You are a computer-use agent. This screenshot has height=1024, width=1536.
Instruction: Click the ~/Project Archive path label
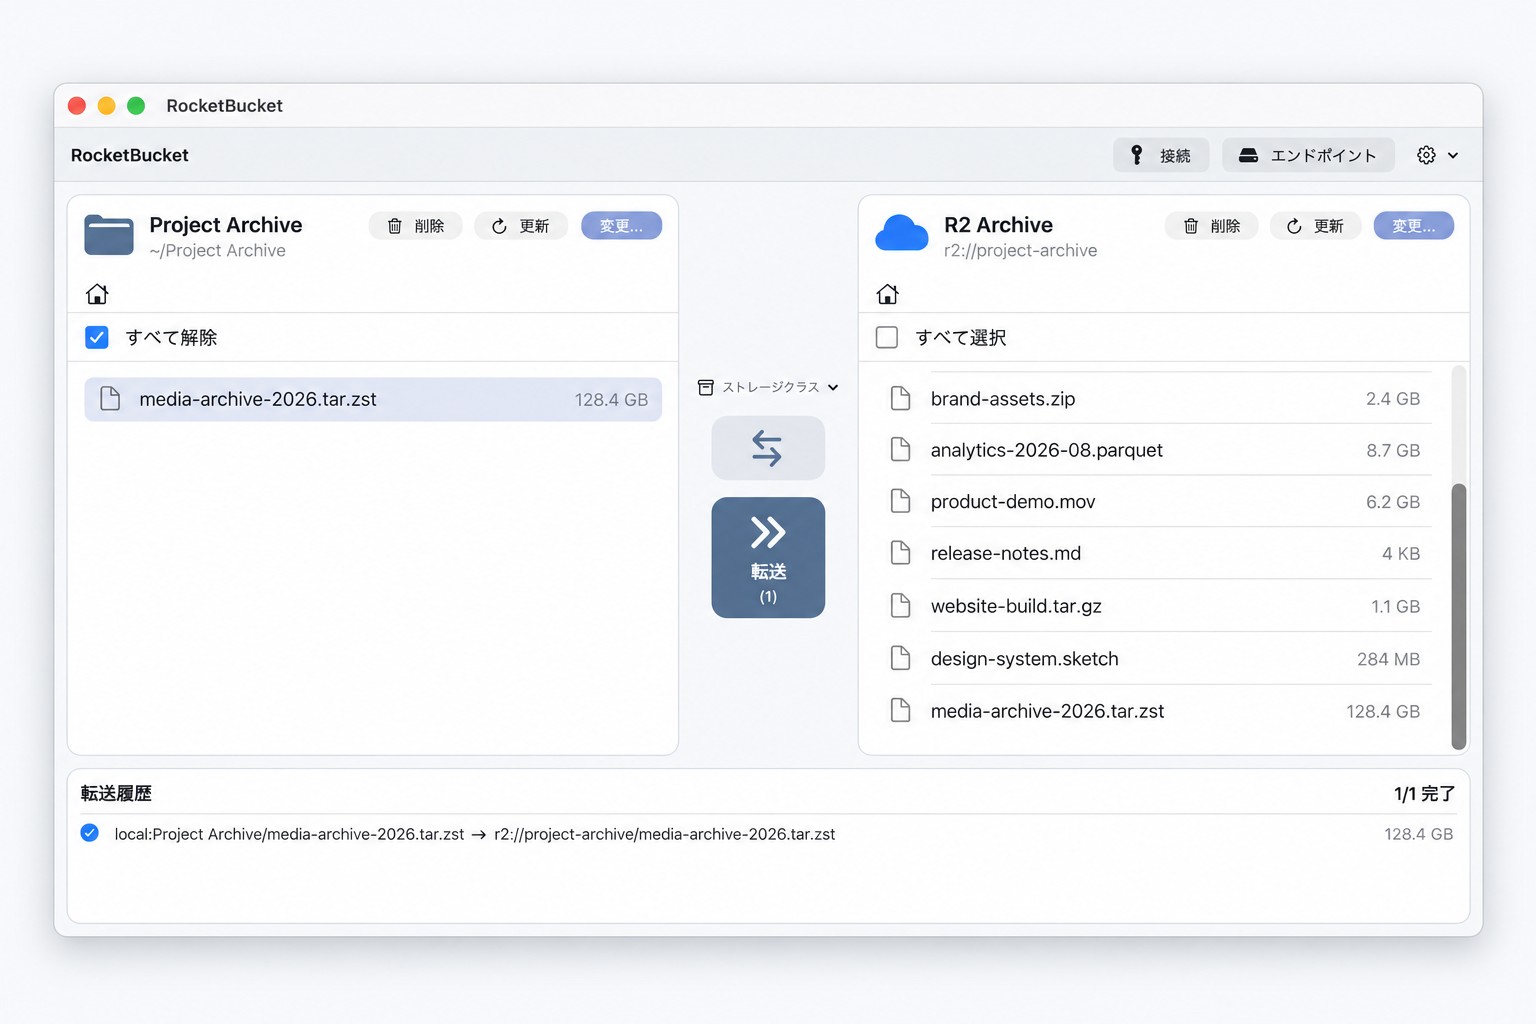pos(217,251)
